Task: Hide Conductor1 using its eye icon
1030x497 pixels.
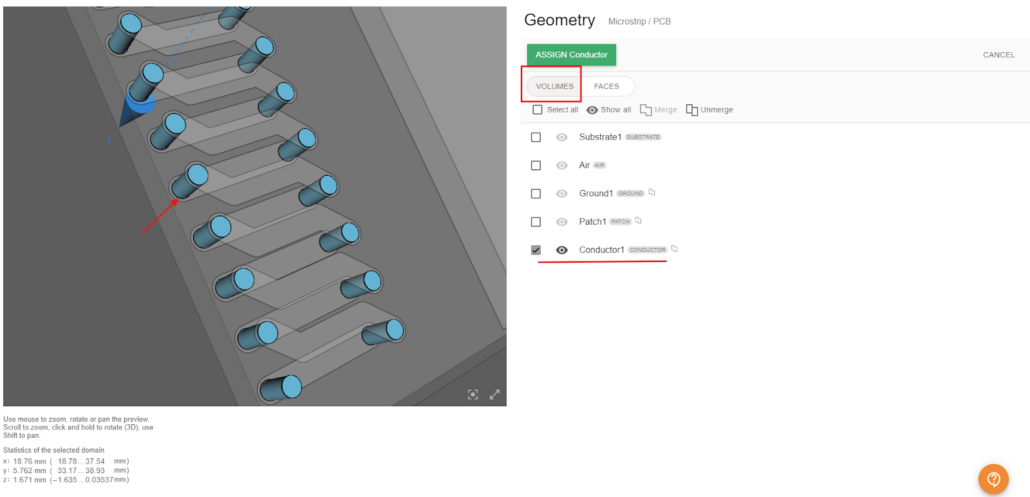Action: 562,250
